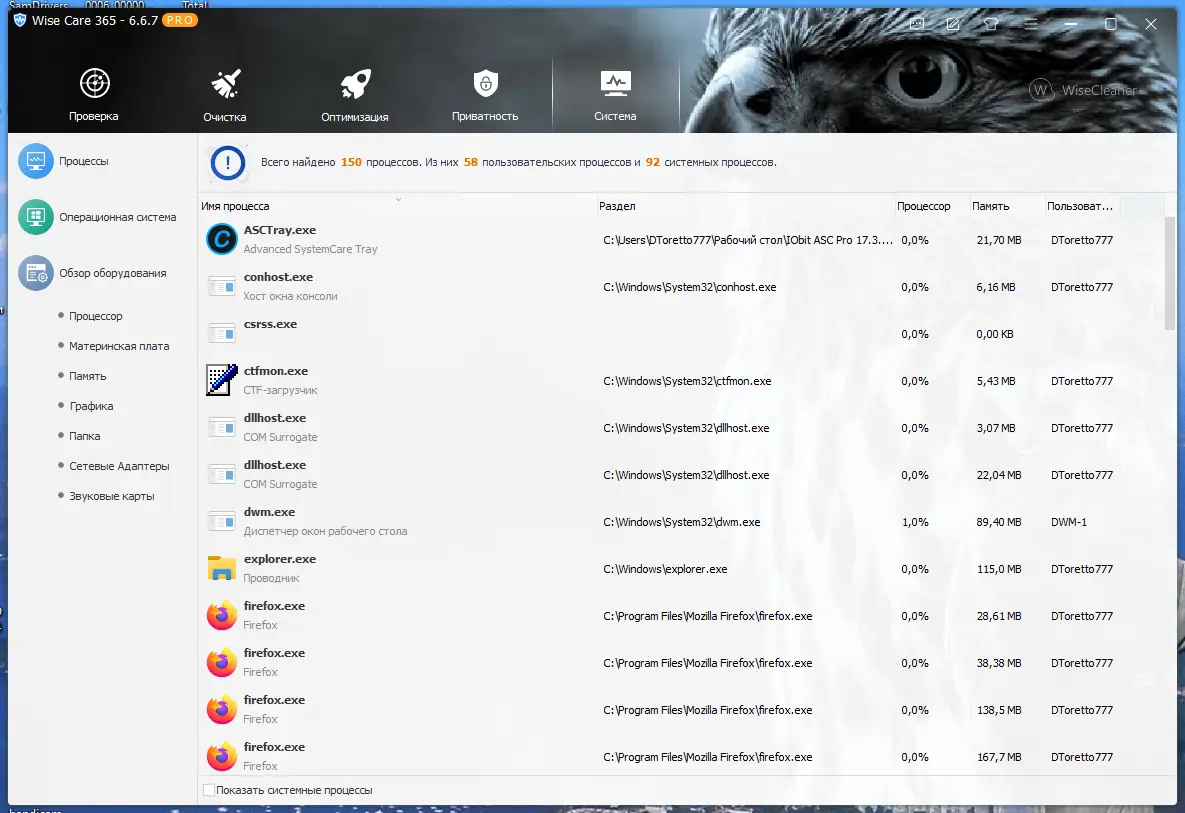Click the feedback message icon in title bar
1185x813 pixels.
pyautogui.click(x=917, y=24)
